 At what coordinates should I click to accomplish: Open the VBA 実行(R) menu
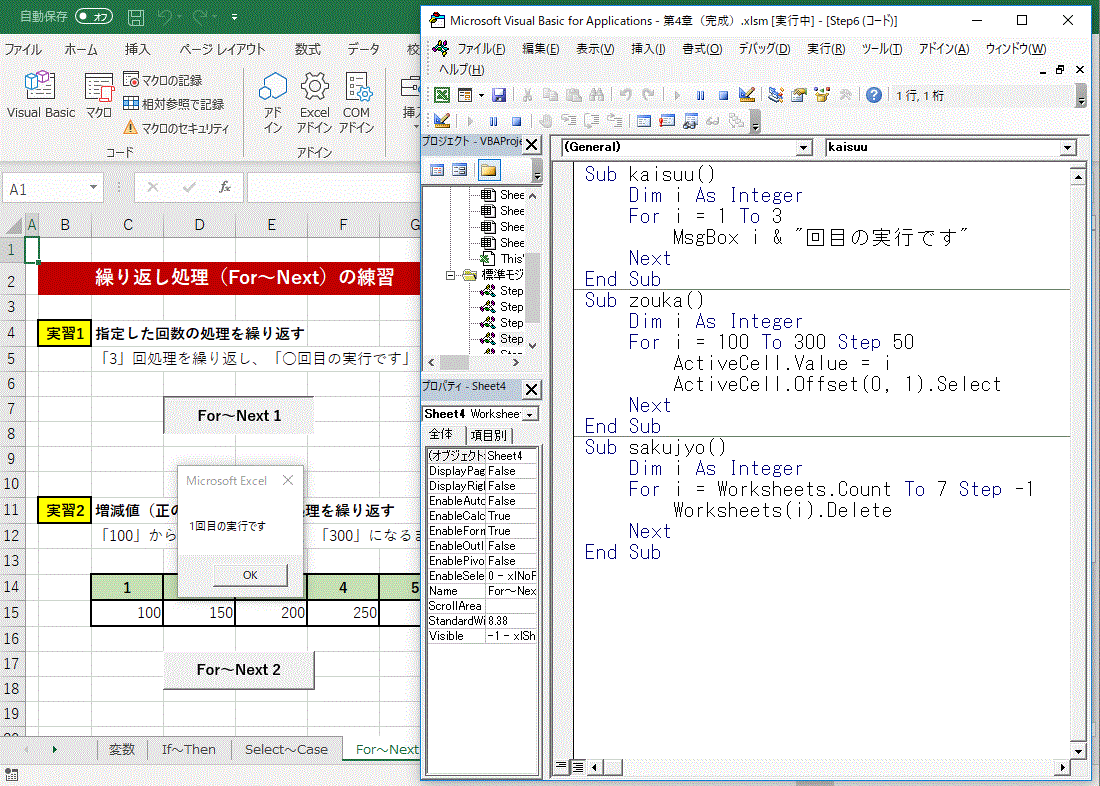(x=826, y=48)
